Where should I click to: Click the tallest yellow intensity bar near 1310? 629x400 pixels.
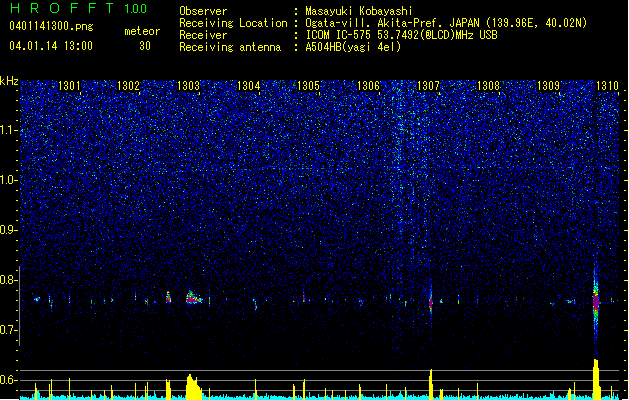596,379
